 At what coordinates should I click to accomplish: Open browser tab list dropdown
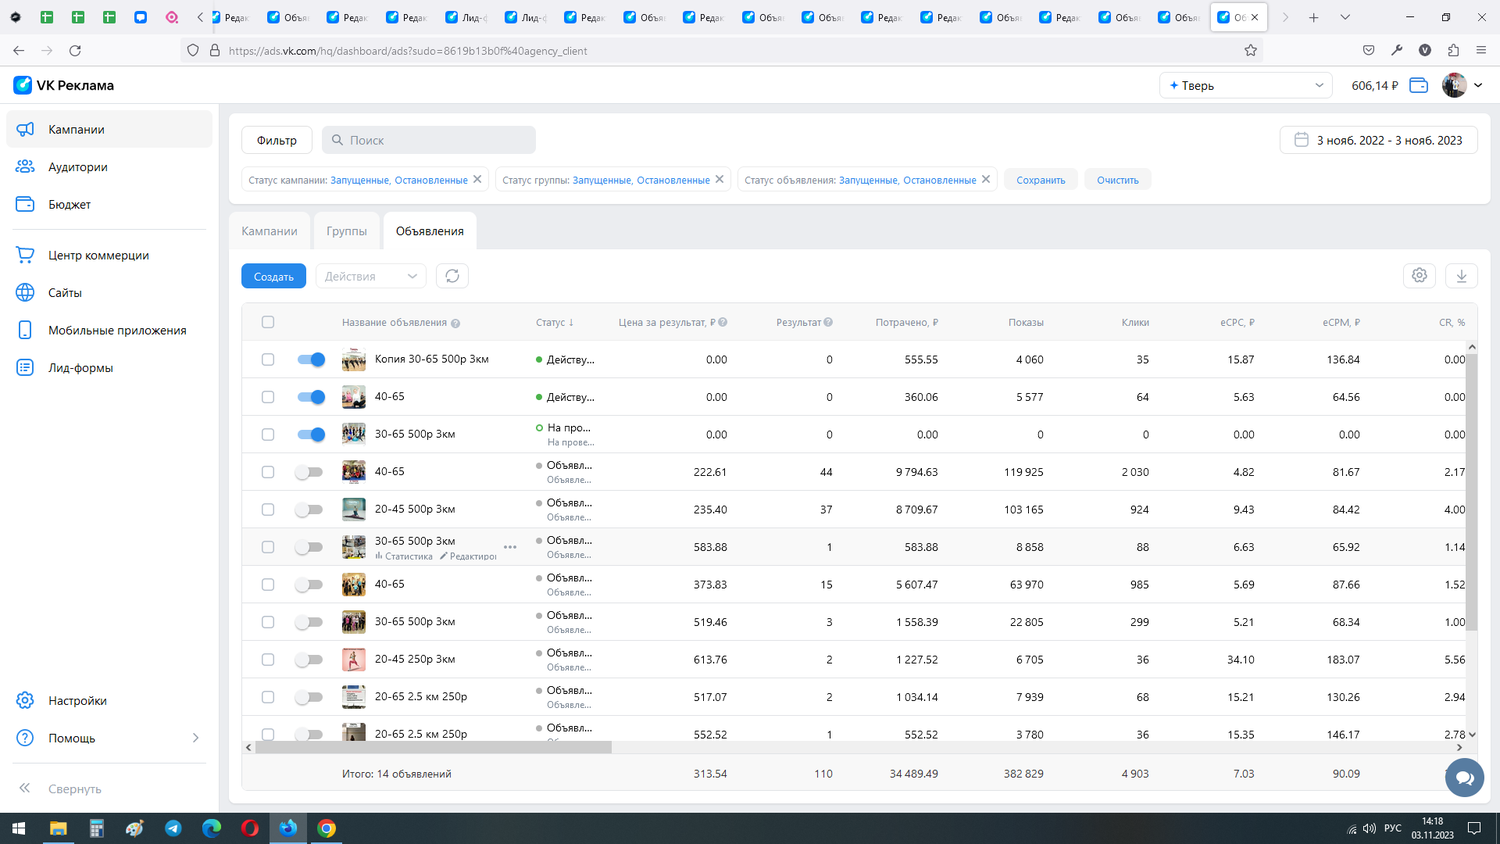pos(1345,17)
